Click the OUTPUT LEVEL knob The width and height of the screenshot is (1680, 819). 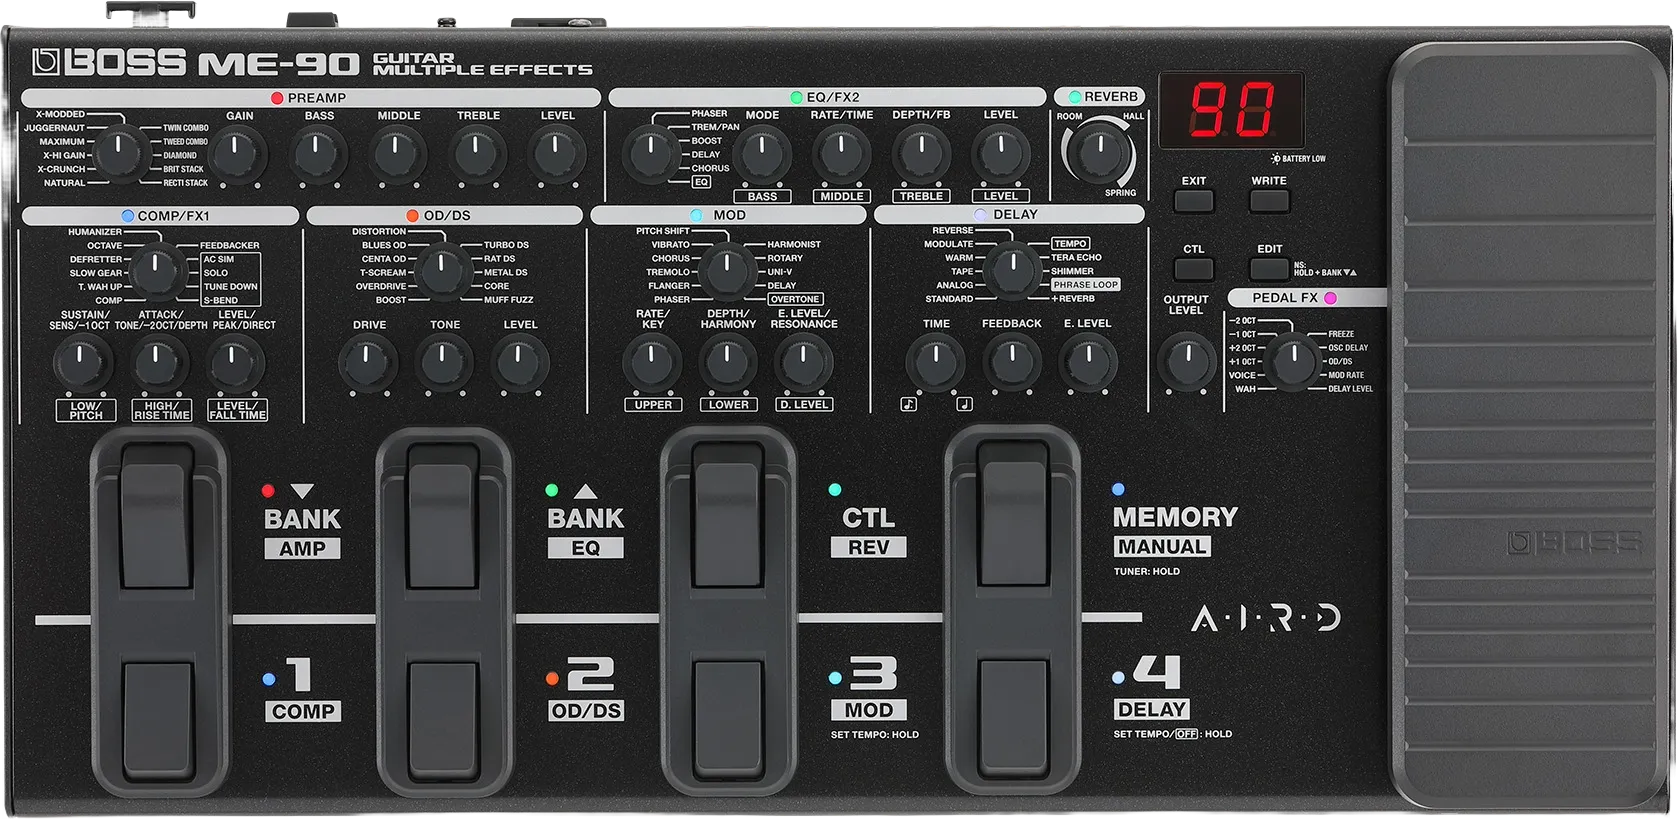tap(1186, 361)
